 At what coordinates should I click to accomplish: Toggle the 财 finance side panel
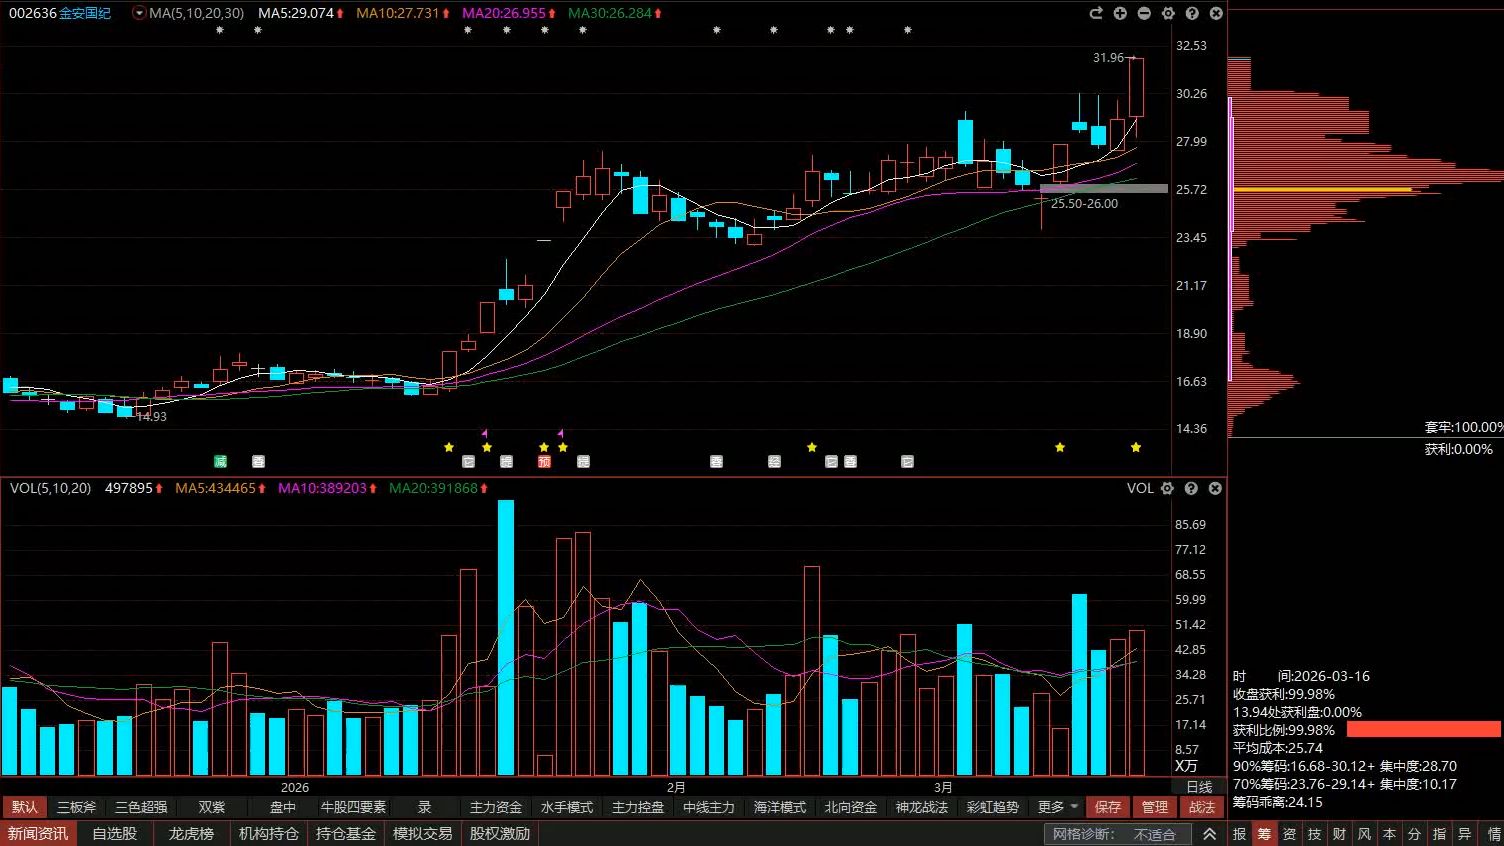pyautogui.click(x=1340, y=833)
